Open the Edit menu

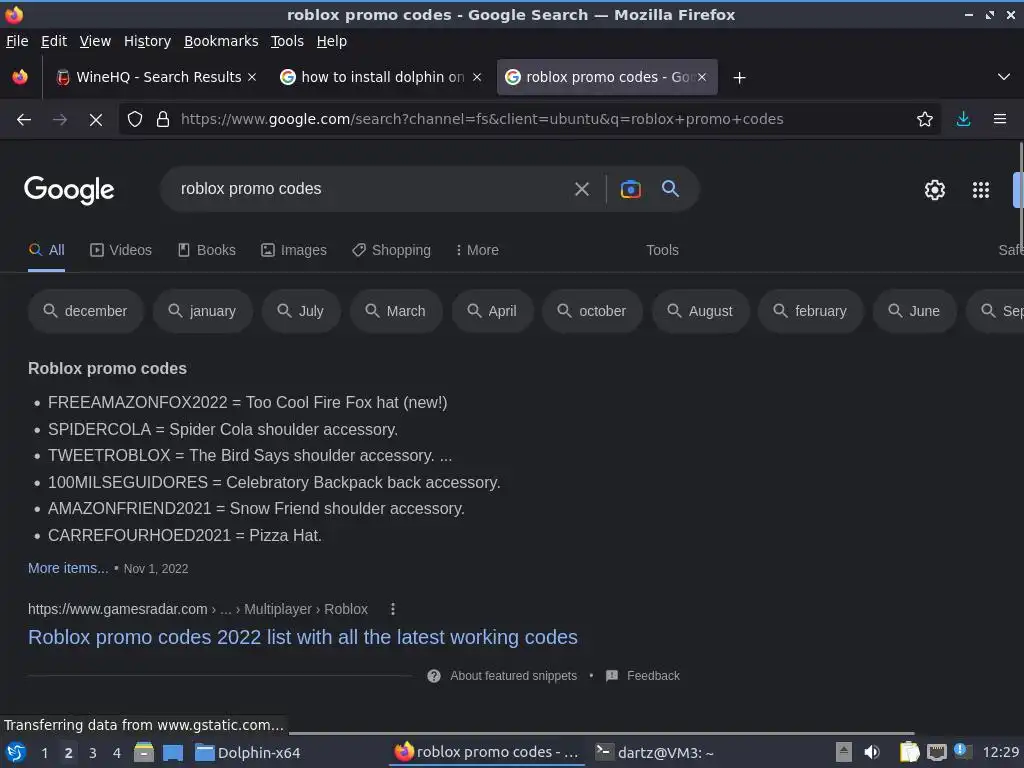pos(54,41)
